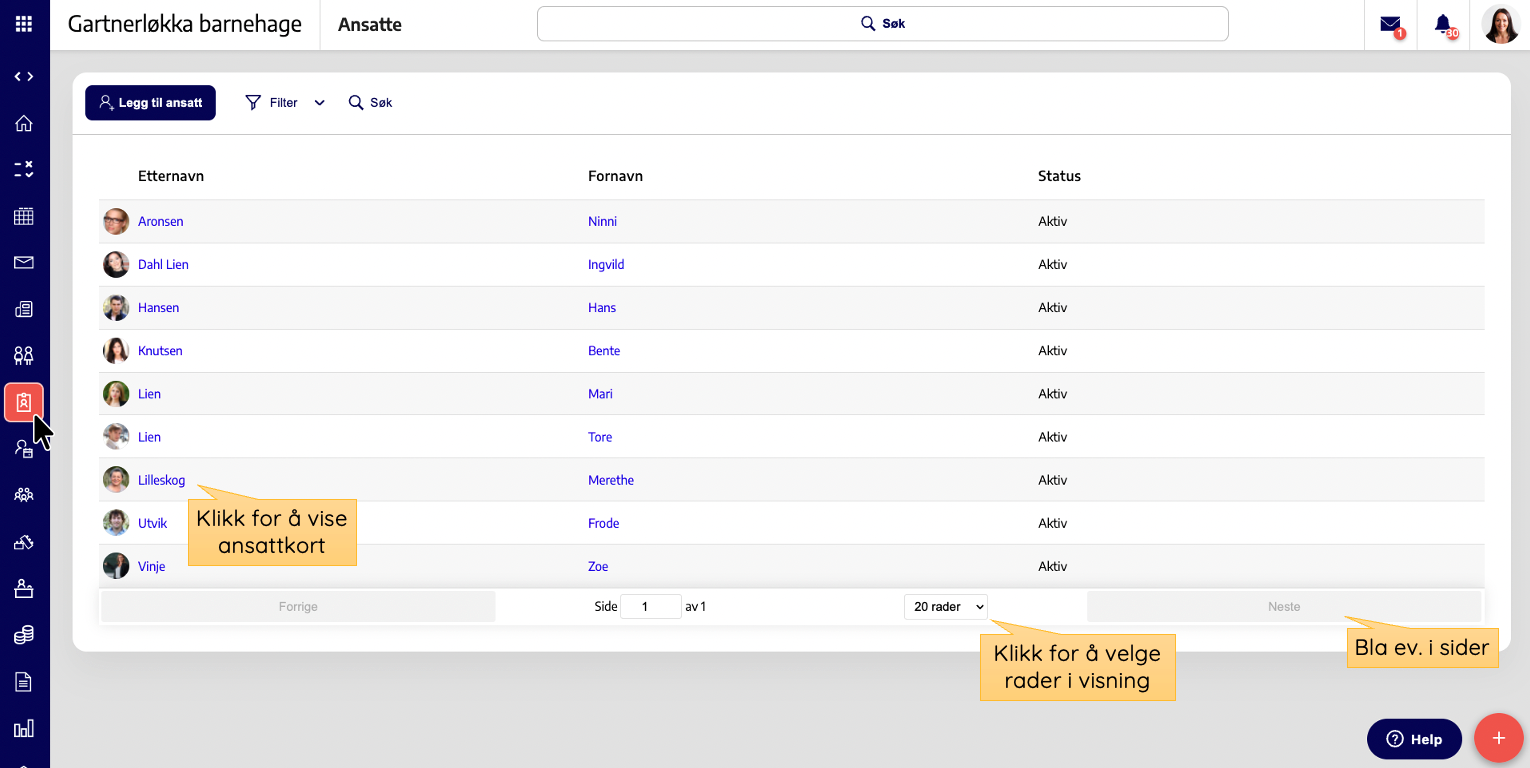The image size is (1530, 768).
Task: Open the notifications bell icon
Action: (1444, 25)
